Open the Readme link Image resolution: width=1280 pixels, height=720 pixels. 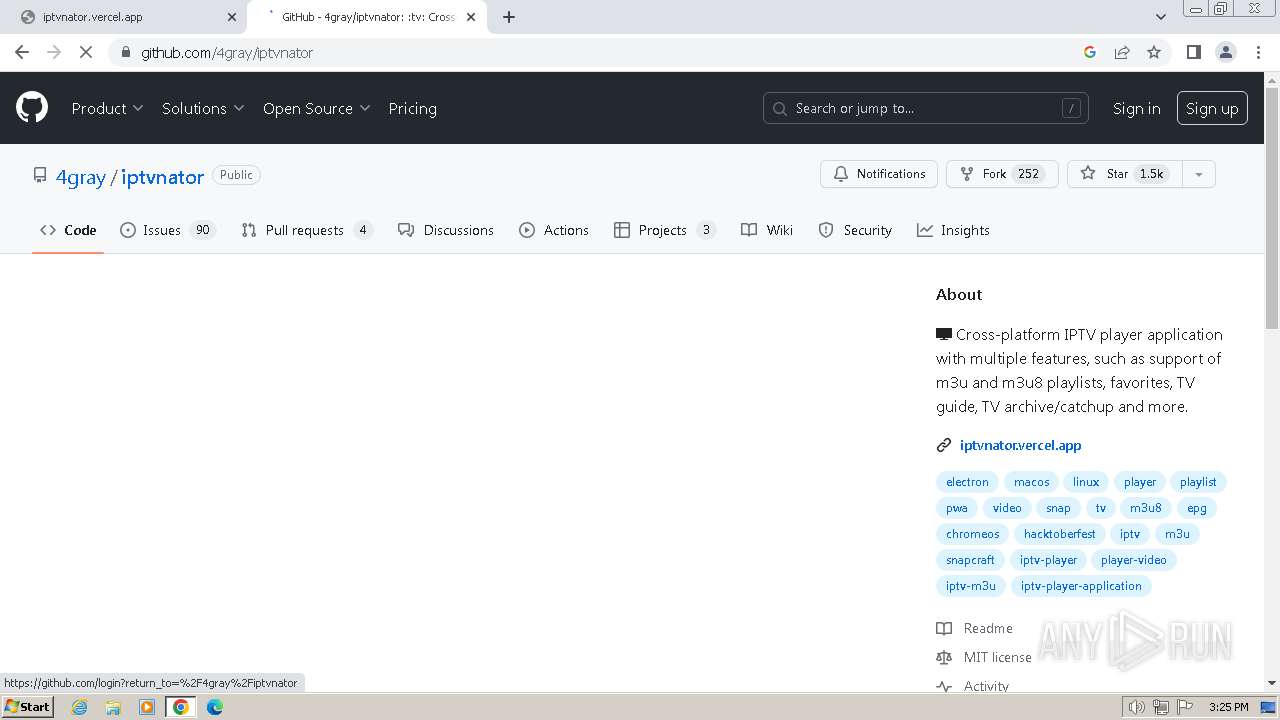(x=975, y=628)
